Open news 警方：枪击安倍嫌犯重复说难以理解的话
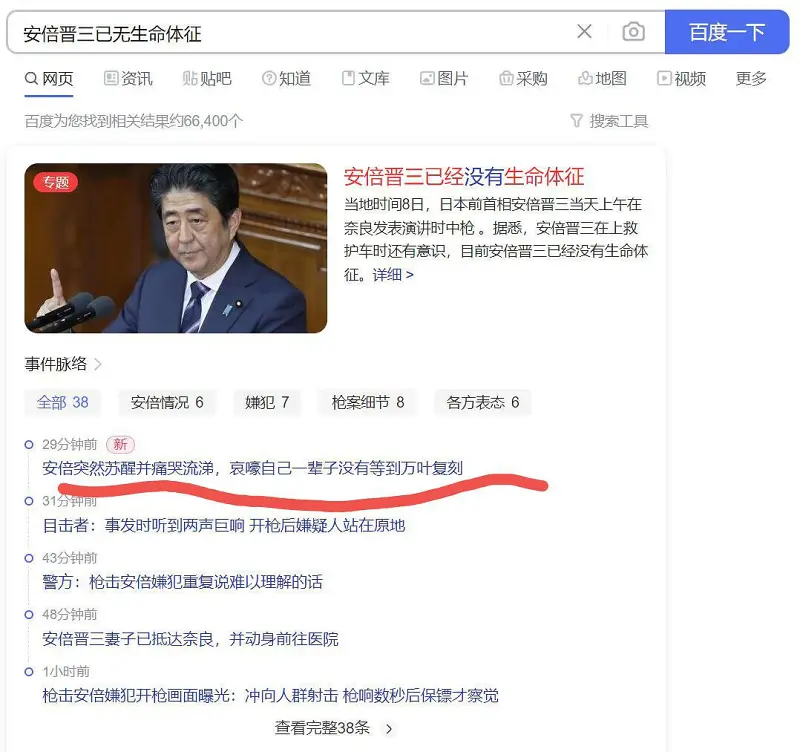This screenshot has width=800, height=752. coord(183,582)
